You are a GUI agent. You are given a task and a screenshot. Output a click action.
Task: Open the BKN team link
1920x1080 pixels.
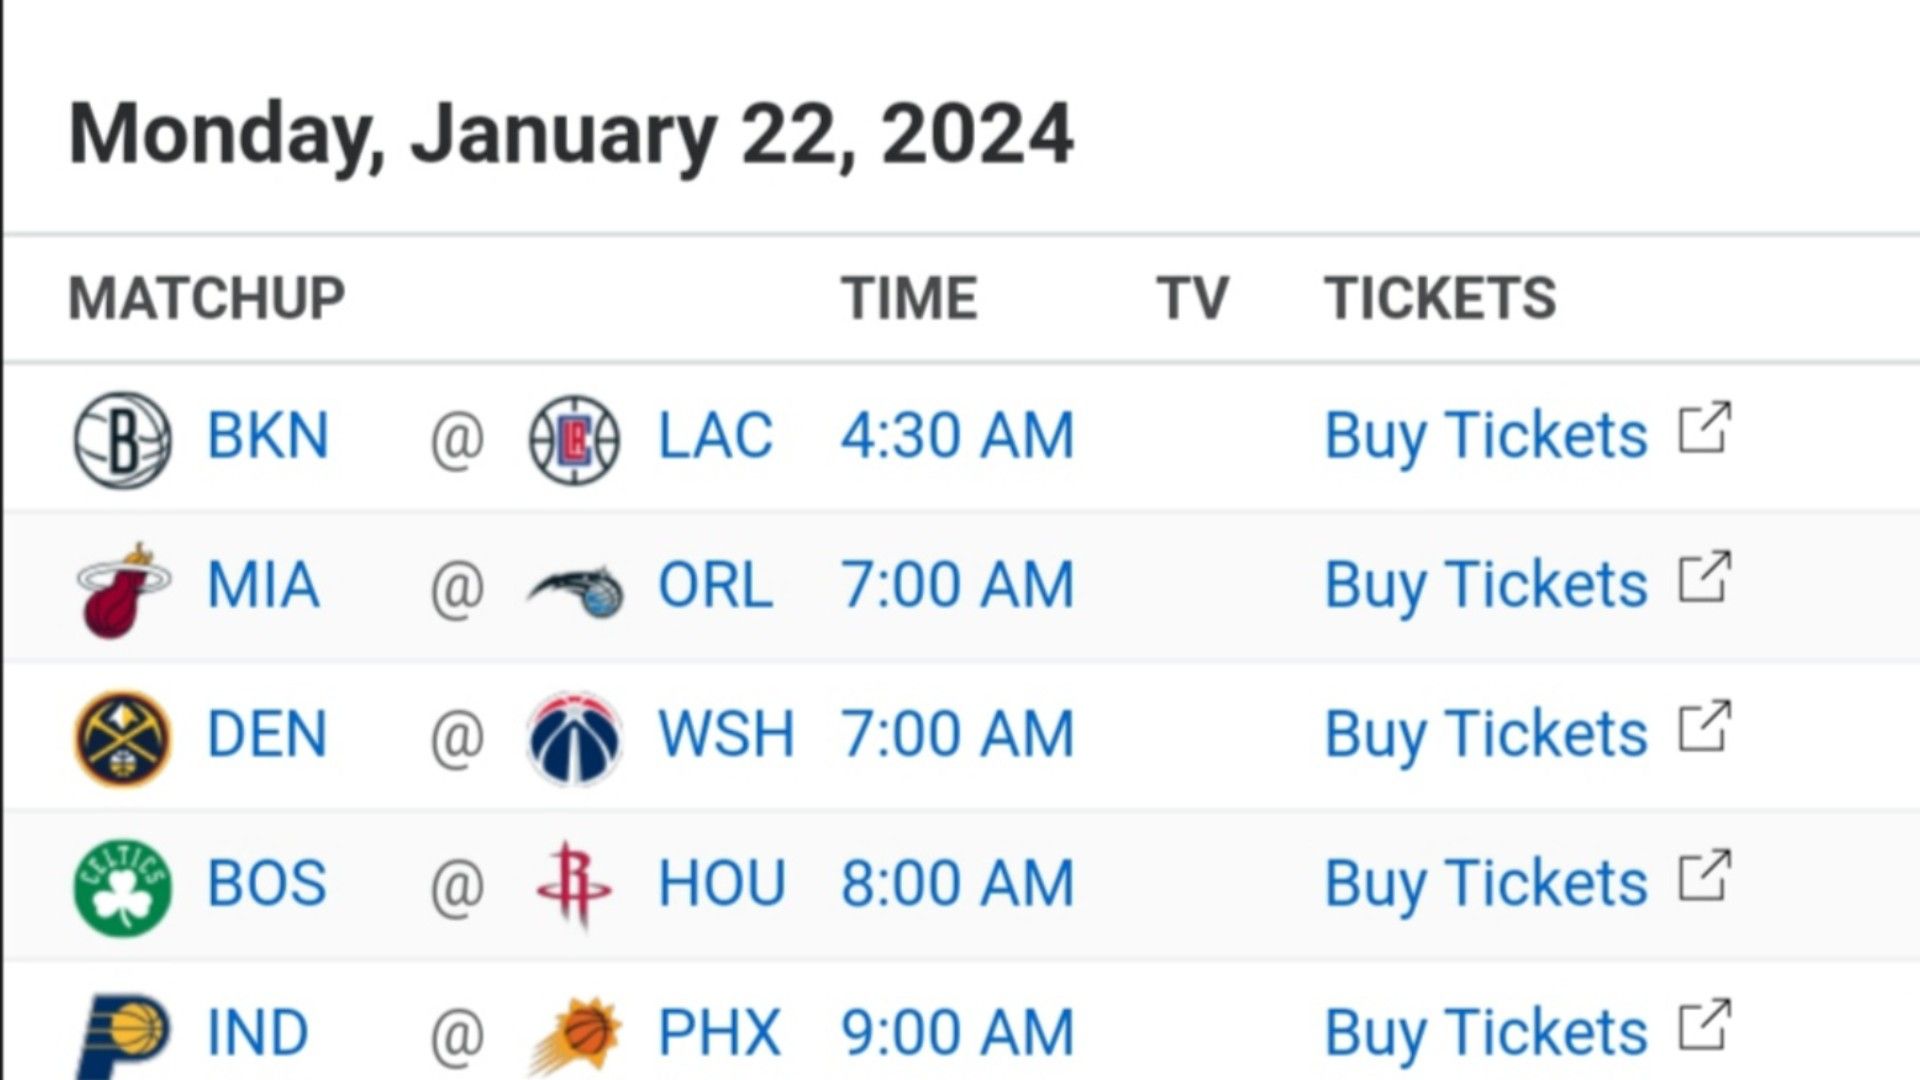click(x=268, y=436)
